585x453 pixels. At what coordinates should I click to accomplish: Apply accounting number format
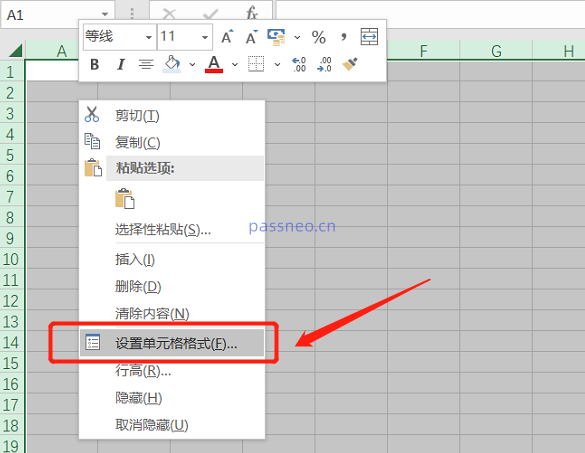click(276, 37)
